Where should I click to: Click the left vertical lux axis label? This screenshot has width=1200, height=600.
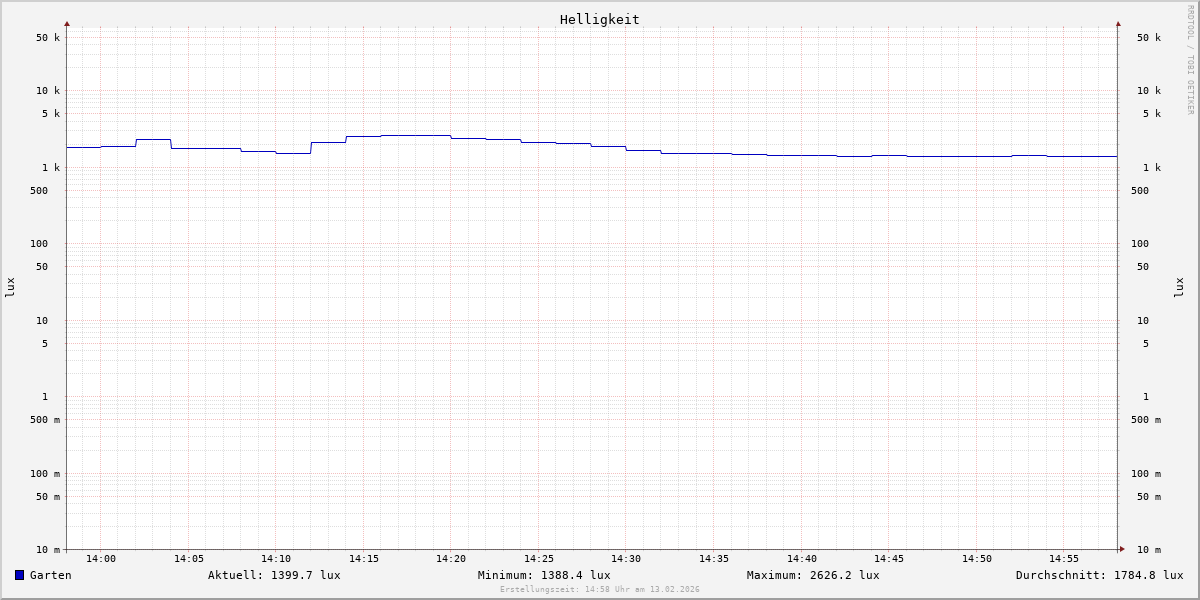point(10,287)
